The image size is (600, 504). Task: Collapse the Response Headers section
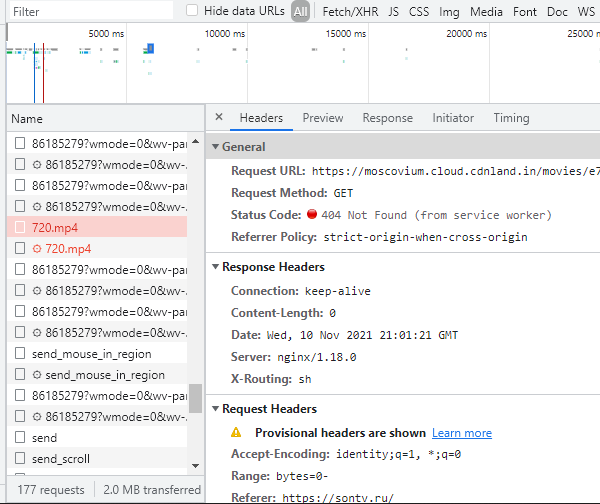pos(215,267)
